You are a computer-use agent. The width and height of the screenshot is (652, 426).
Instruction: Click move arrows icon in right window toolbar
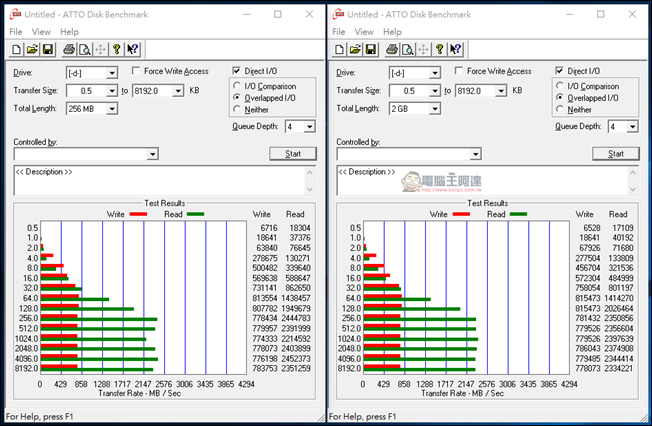(x=423, y=50)
